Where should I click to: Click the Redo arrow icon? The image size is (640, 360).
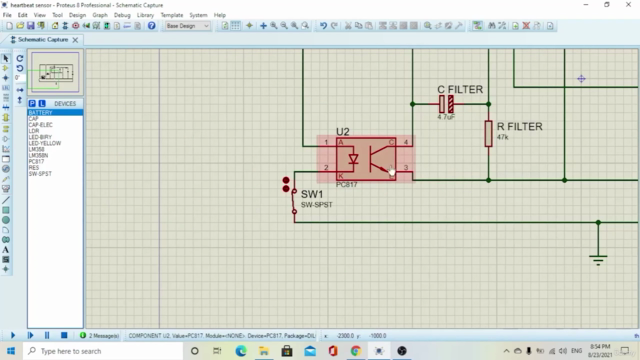pos(334,26)
